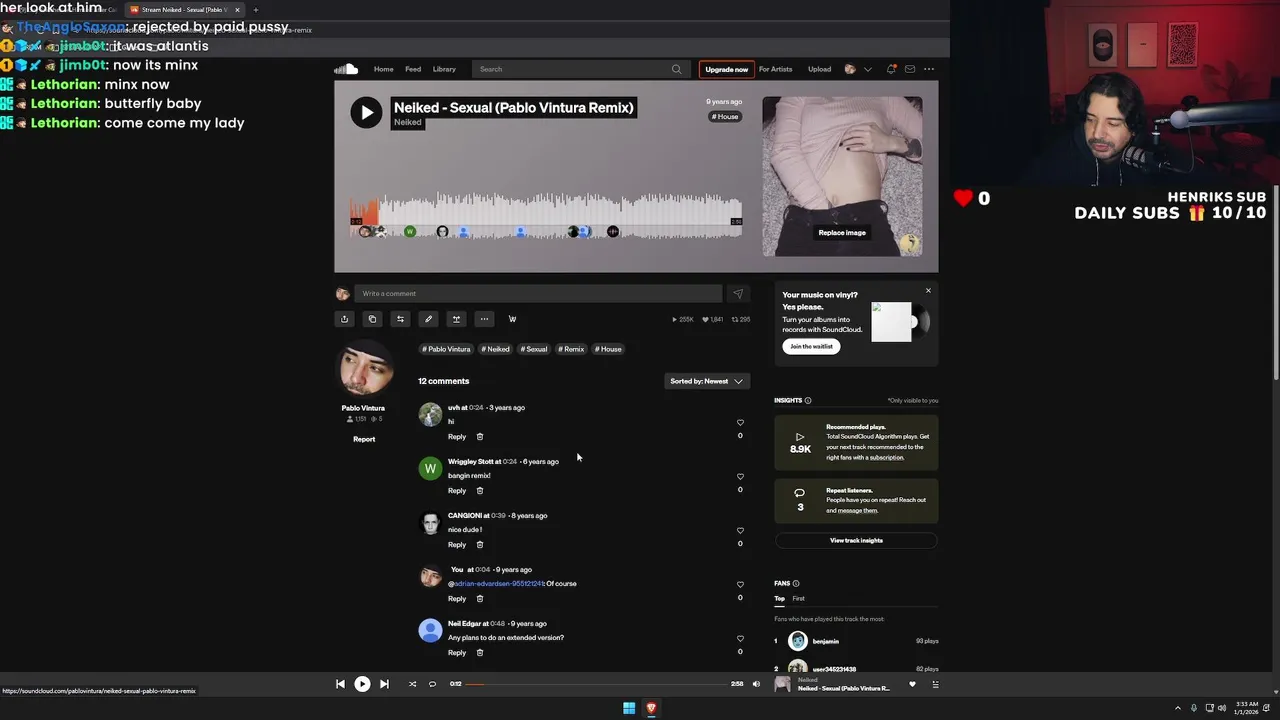
Task: Click the search magnifier icon
Action: pyautogui.click(x=676, y=69)
